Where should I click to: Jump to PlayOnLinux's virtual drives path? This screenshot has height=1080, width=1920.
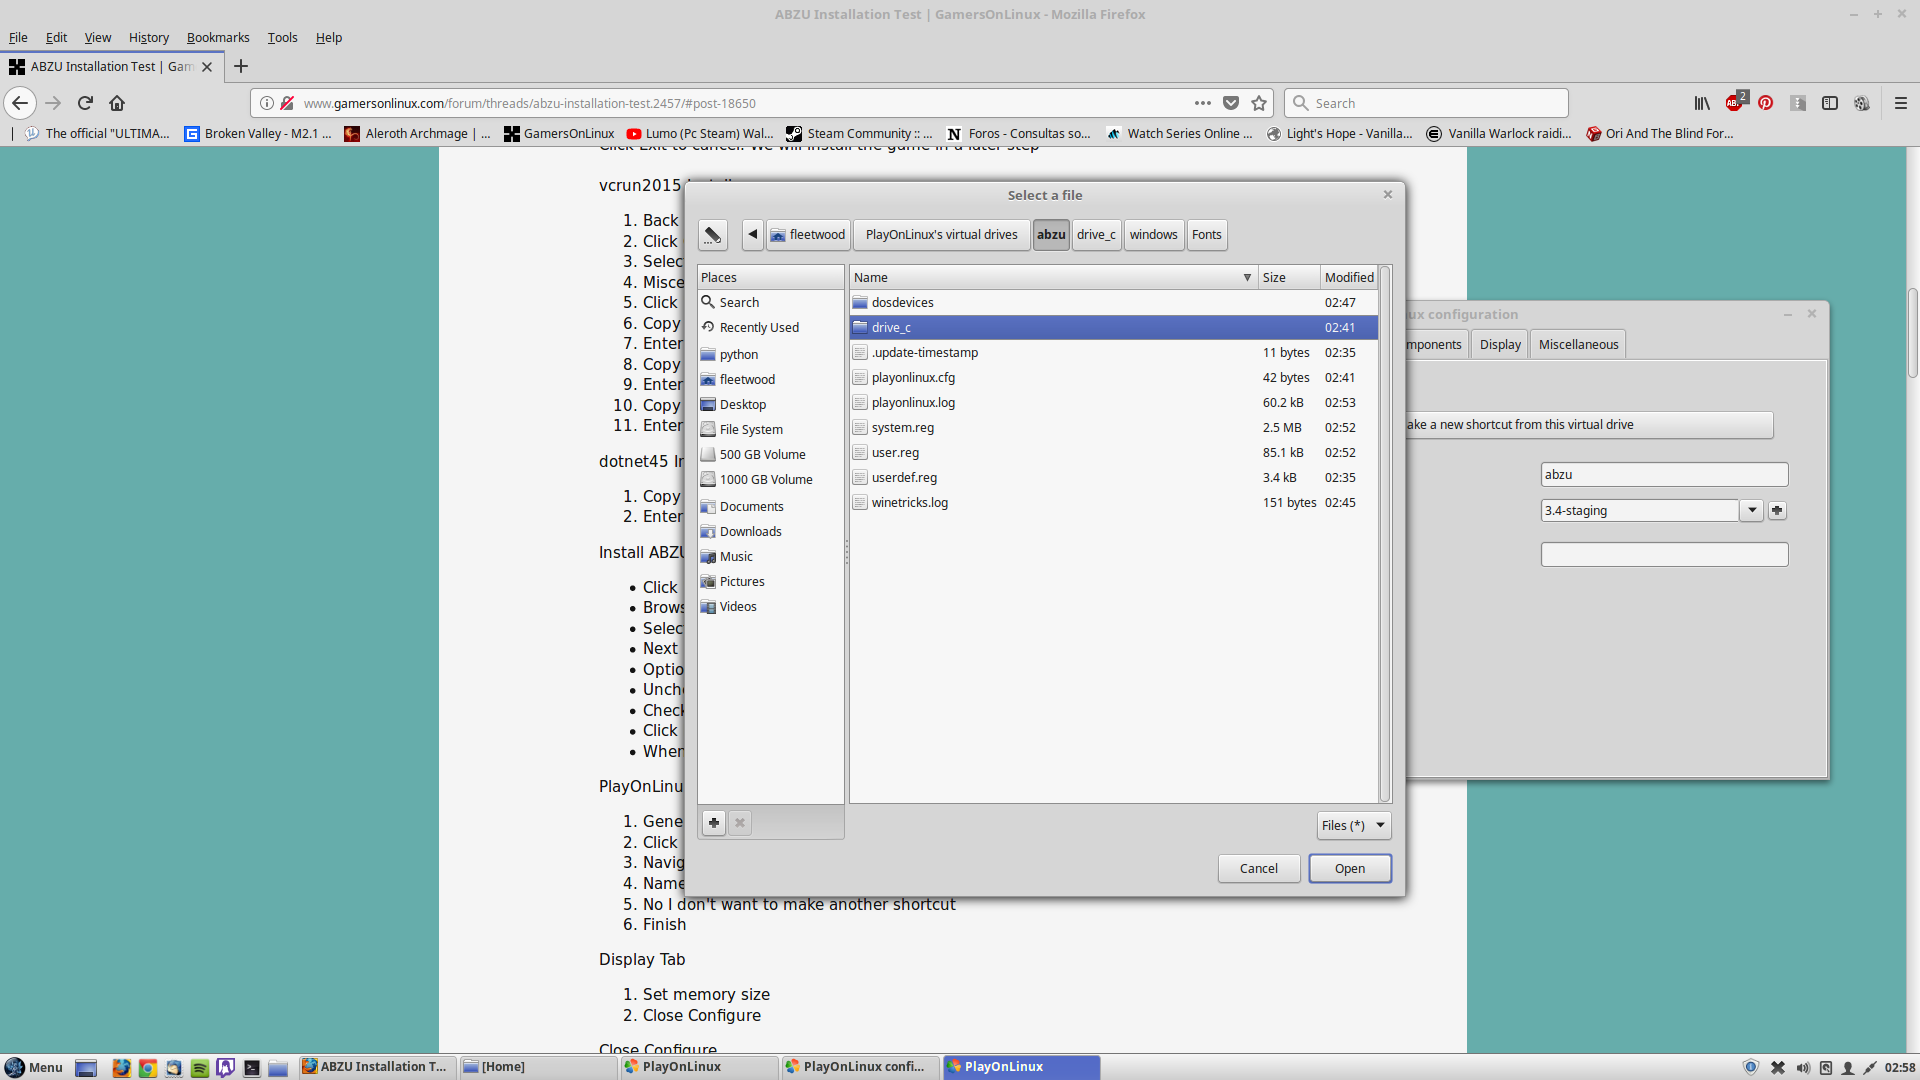[941, 235]
